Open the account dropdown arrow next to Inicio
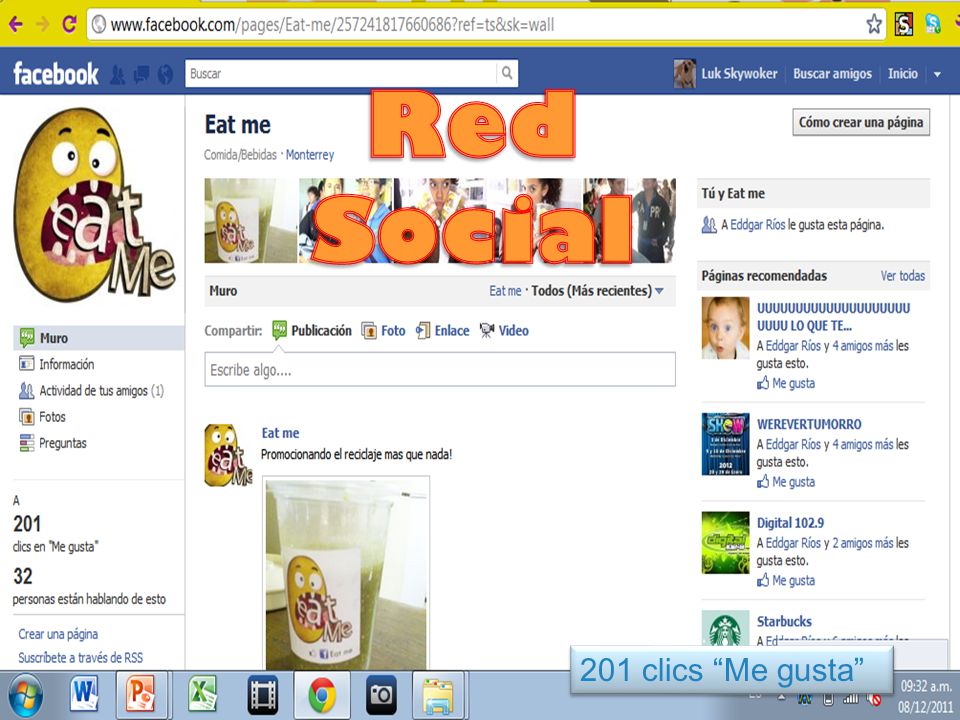The width and height of the screenshot is (960, 720). click(x=937, y=74)
